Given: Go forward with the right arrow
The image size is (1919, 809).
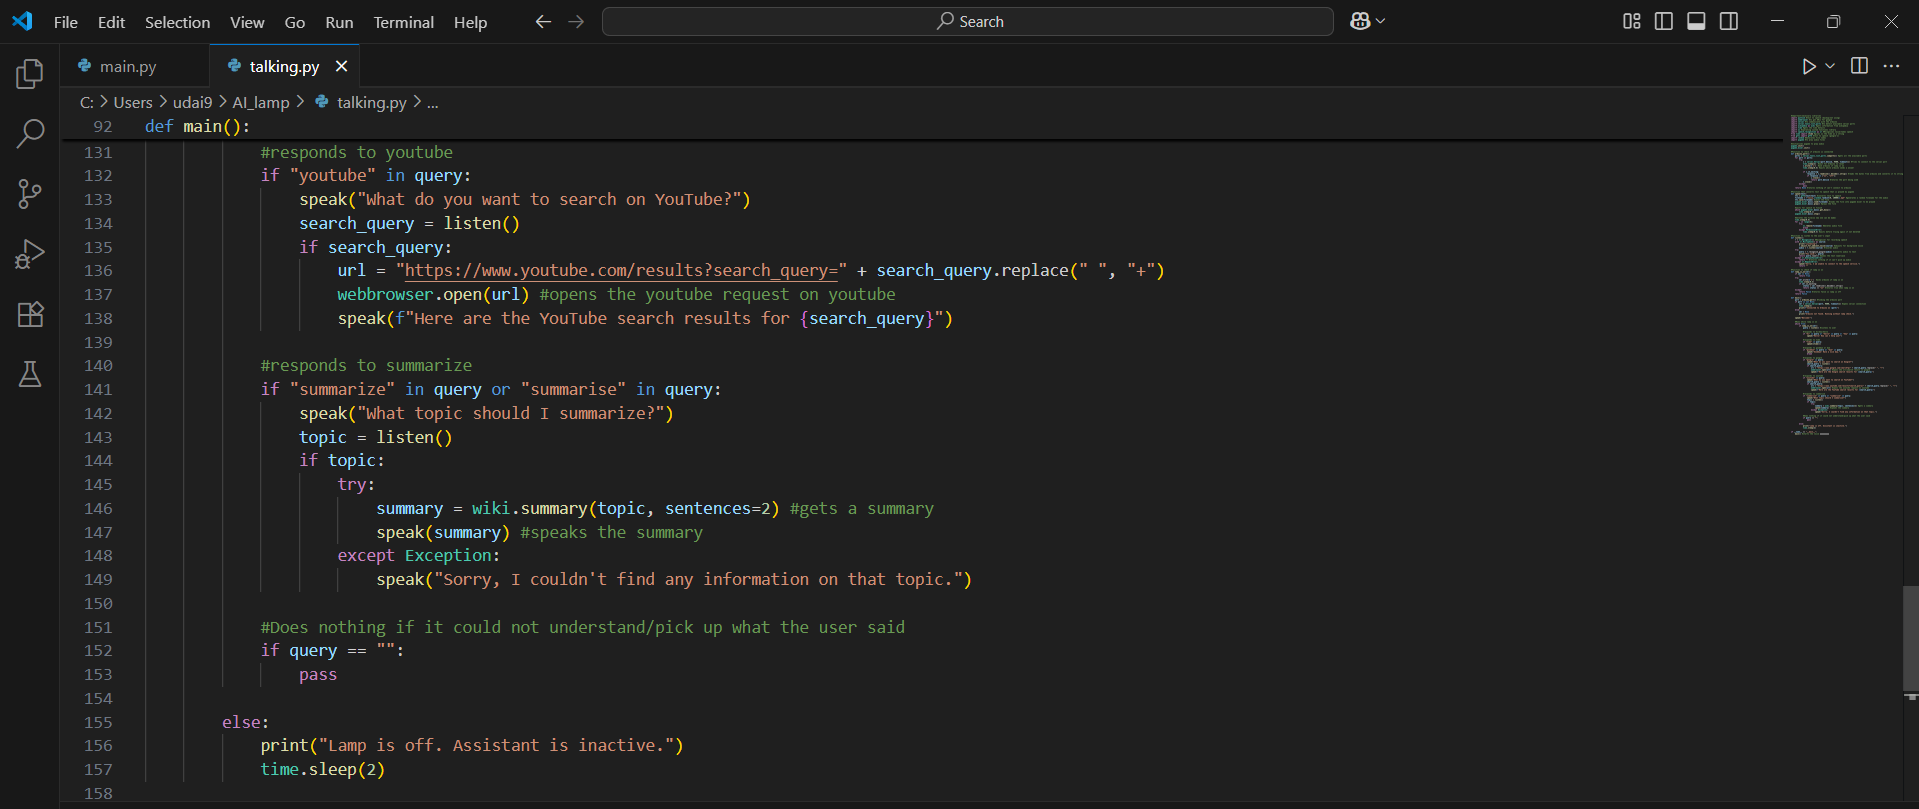Looking at the screenshot, I should [576, 21].
